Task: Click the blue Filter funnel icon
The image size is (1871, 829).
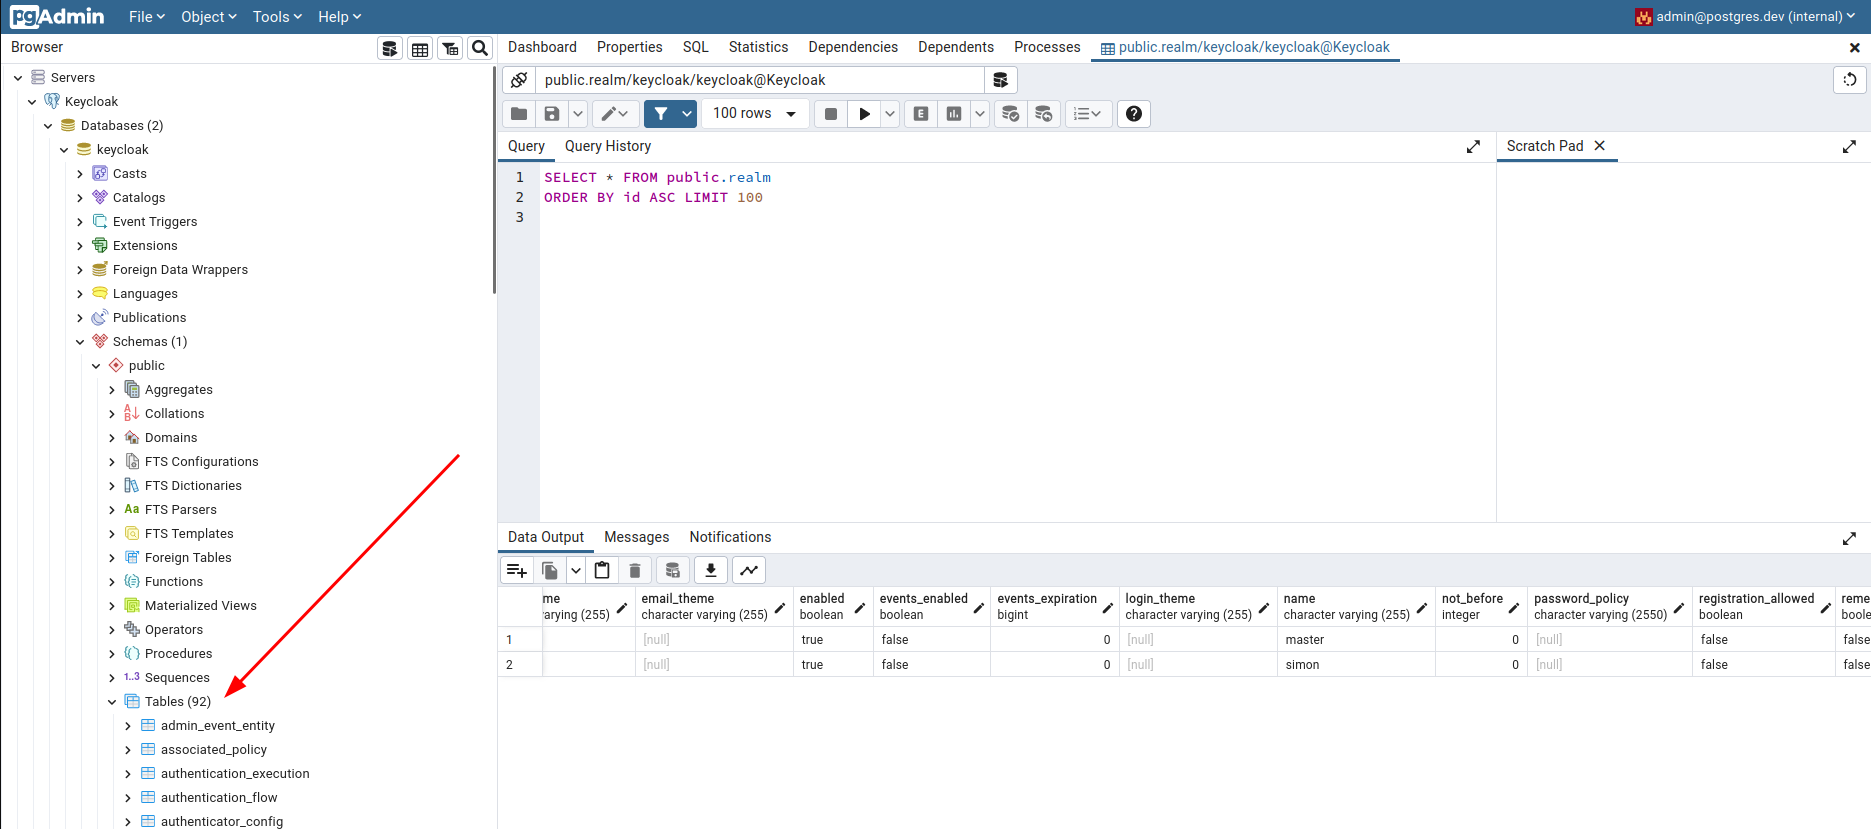Action: (661, 114)
